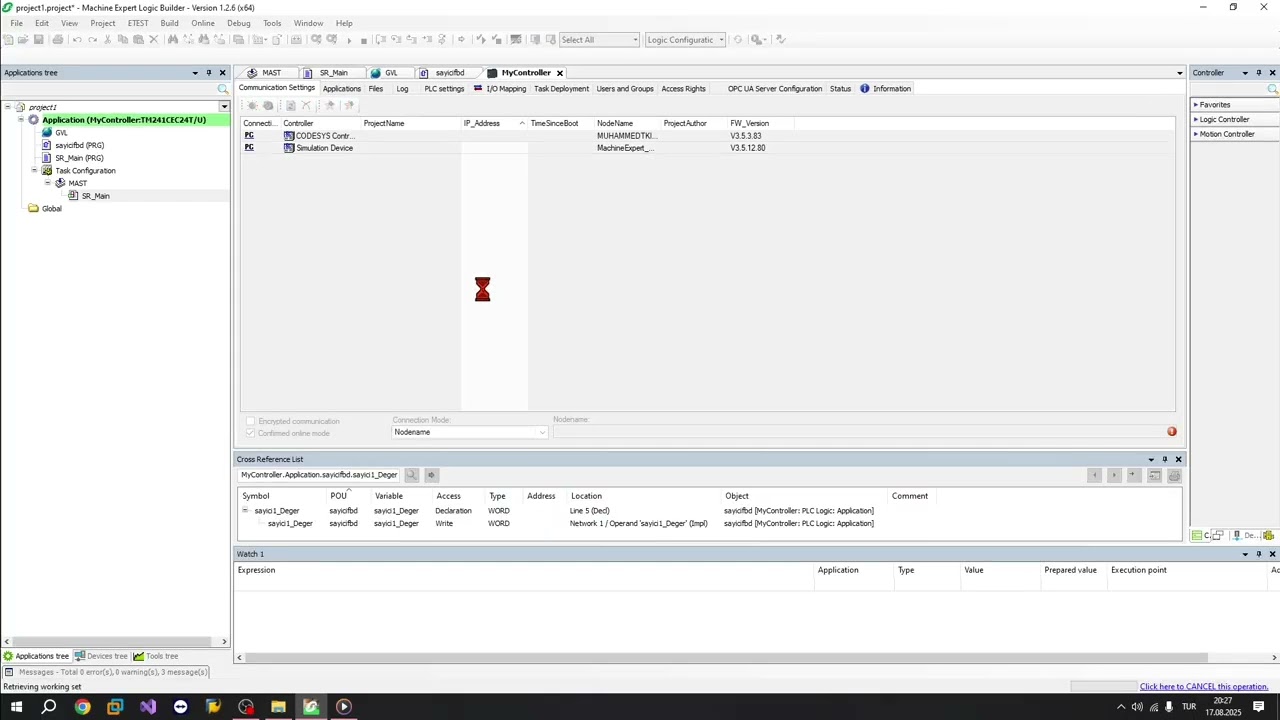The width and height of the screenshot is (1280, 720).
Task: Click the Application gear icon in the tree
Action: tap(33, 120)
